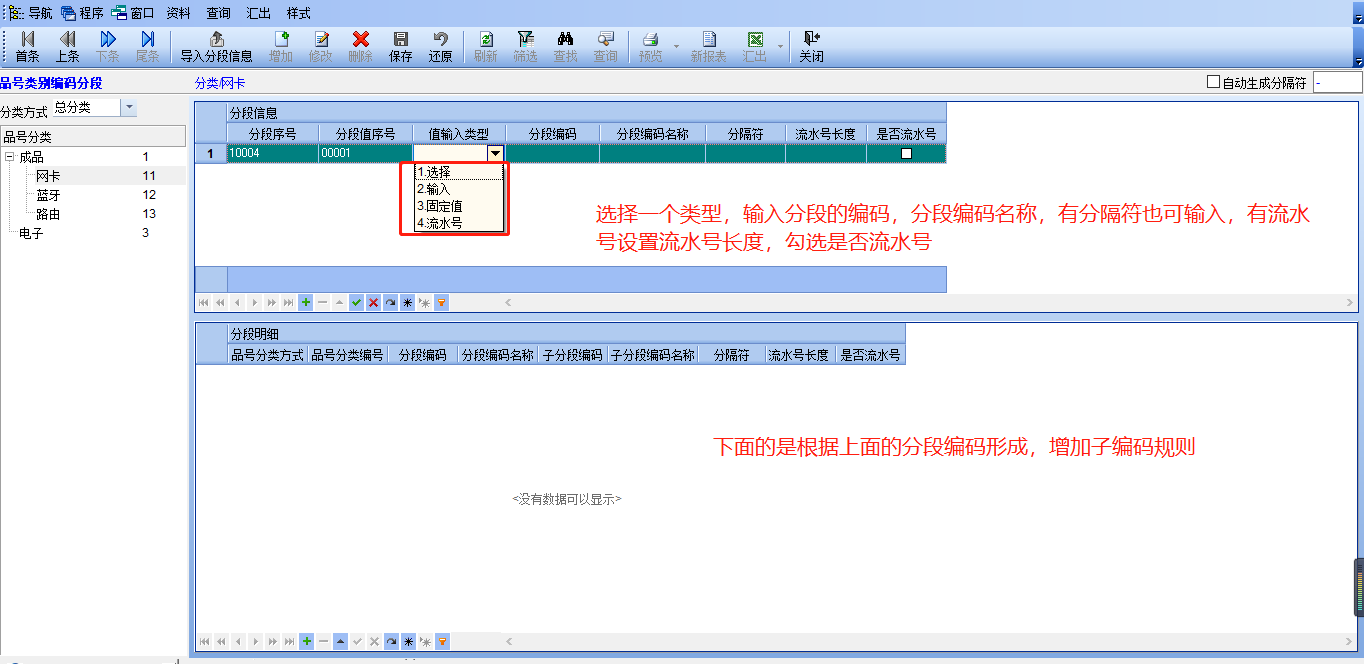Click the 分段序号 cell showing 10004

[x=273, y=154]
